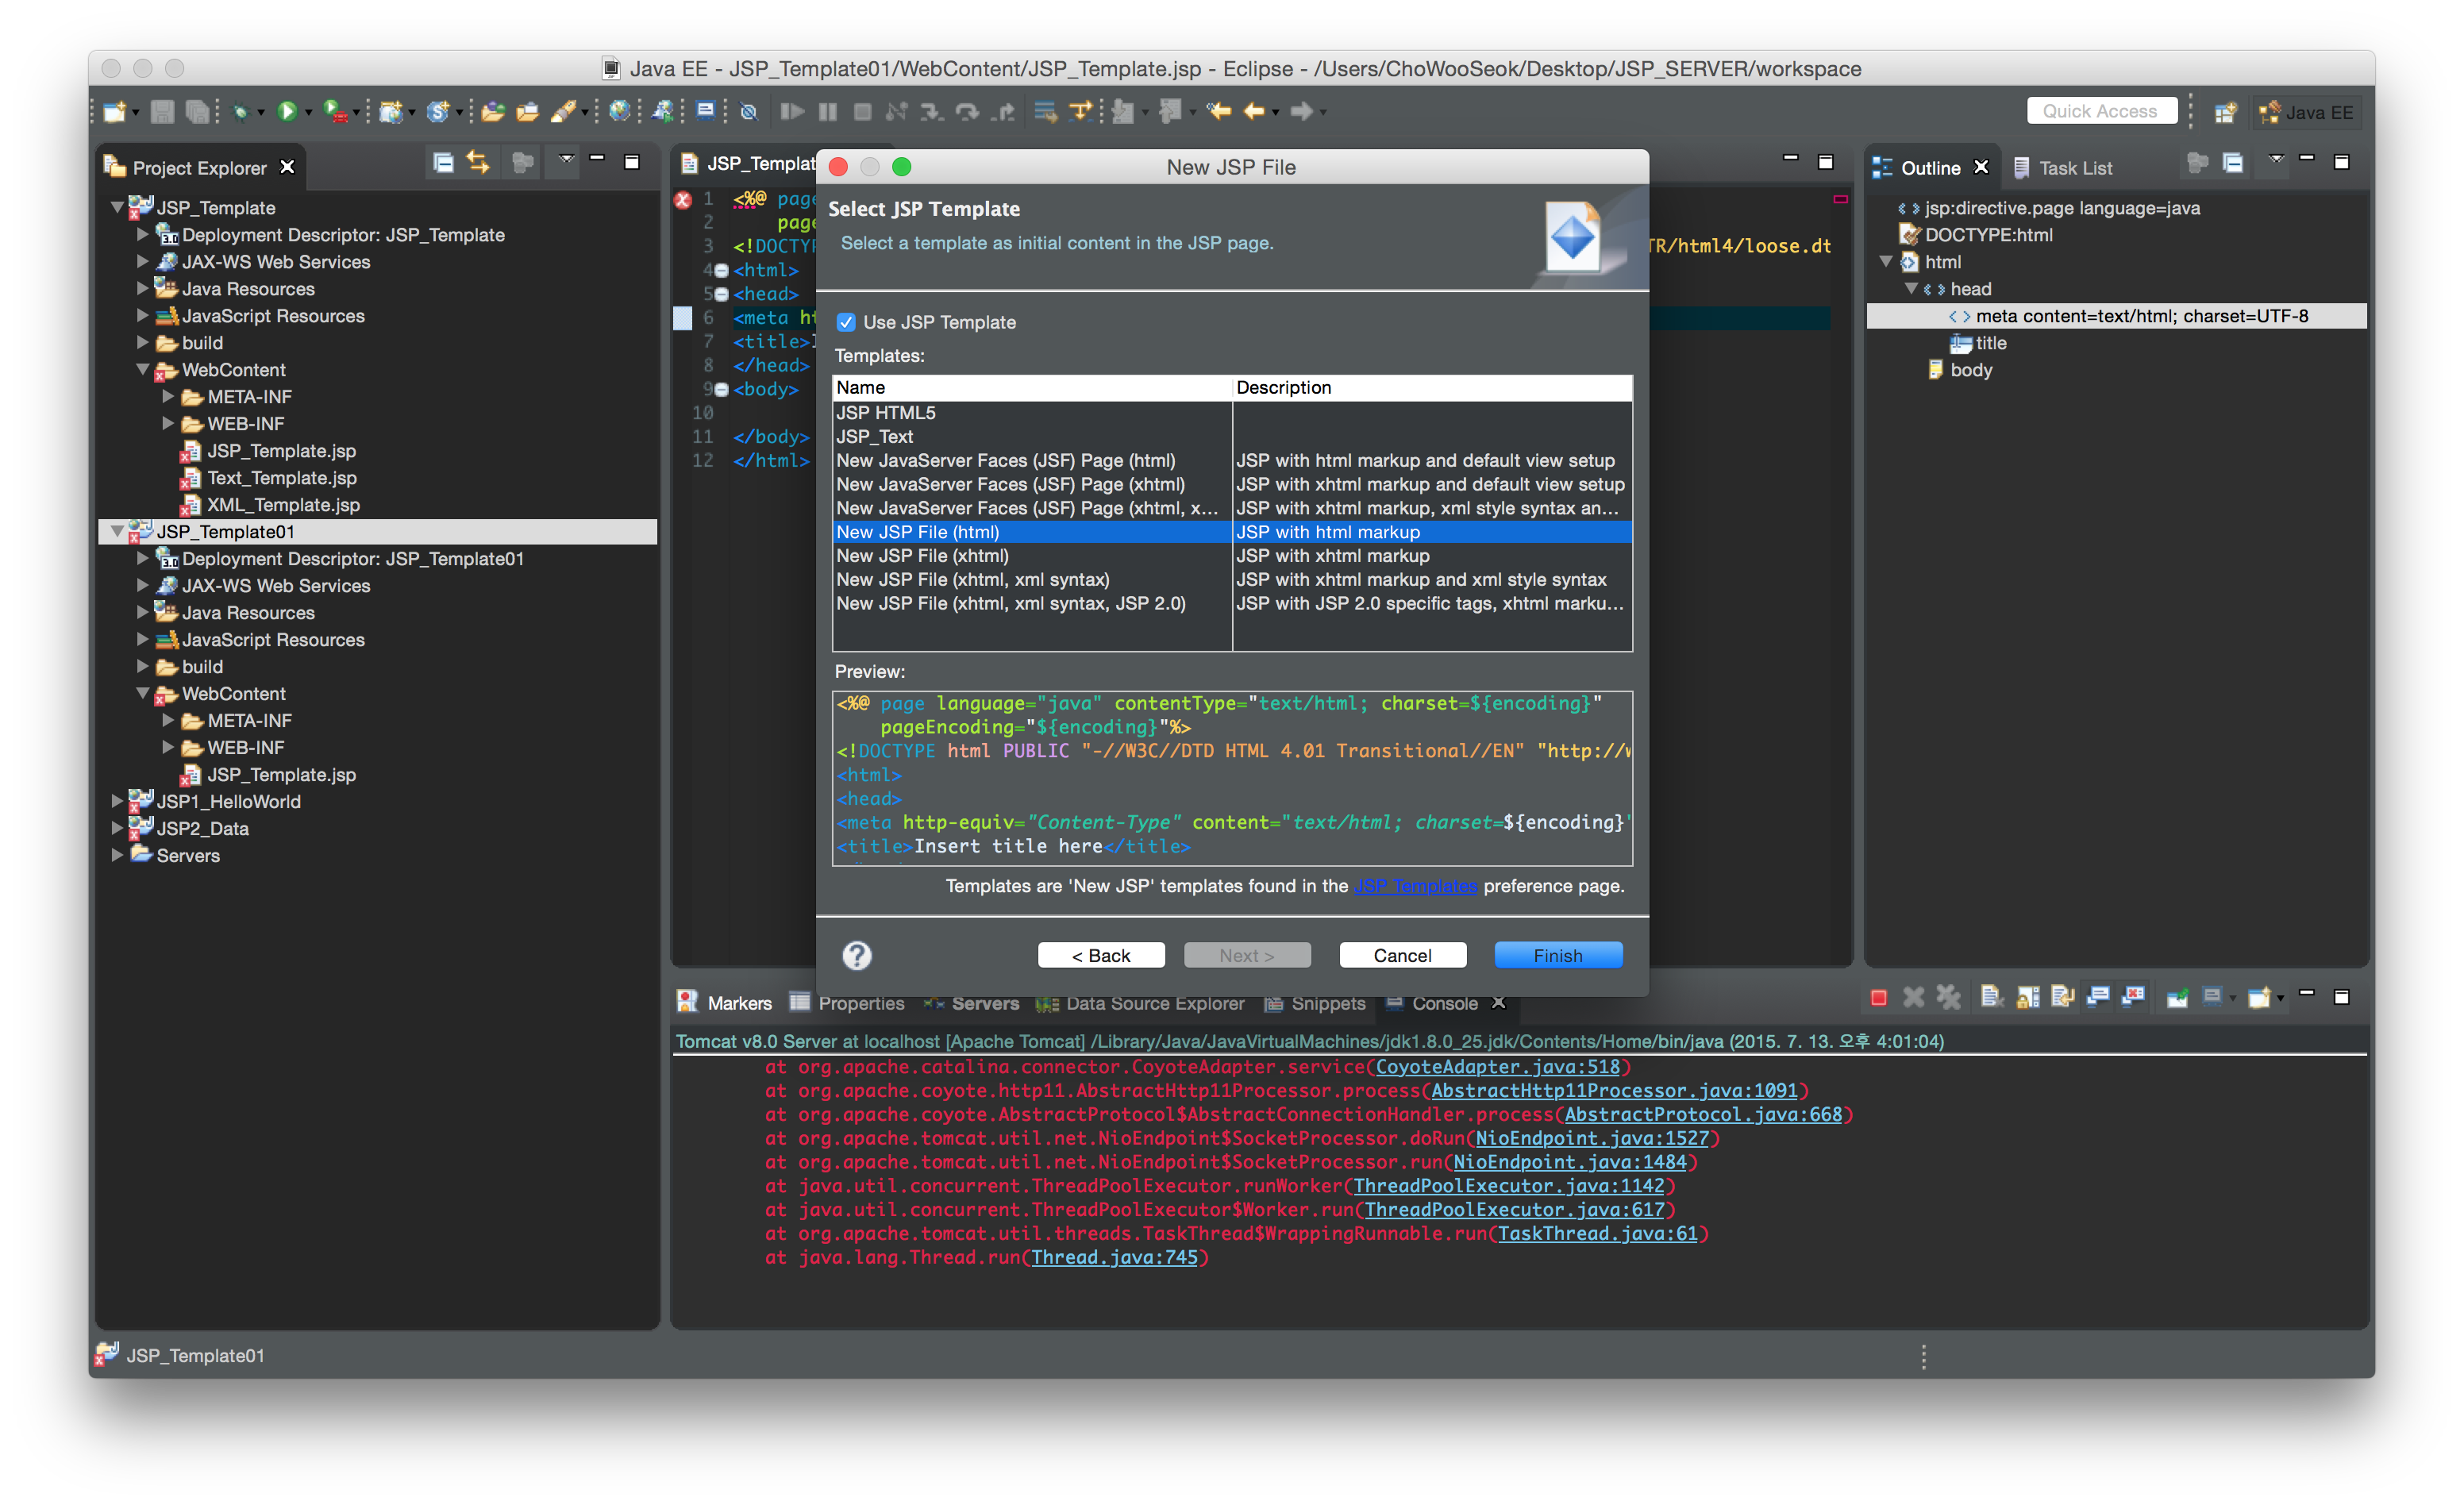Collapse the JSP_Template01 WebContent folder
The image size is (2464, 1505).
(x=142, y=693)
